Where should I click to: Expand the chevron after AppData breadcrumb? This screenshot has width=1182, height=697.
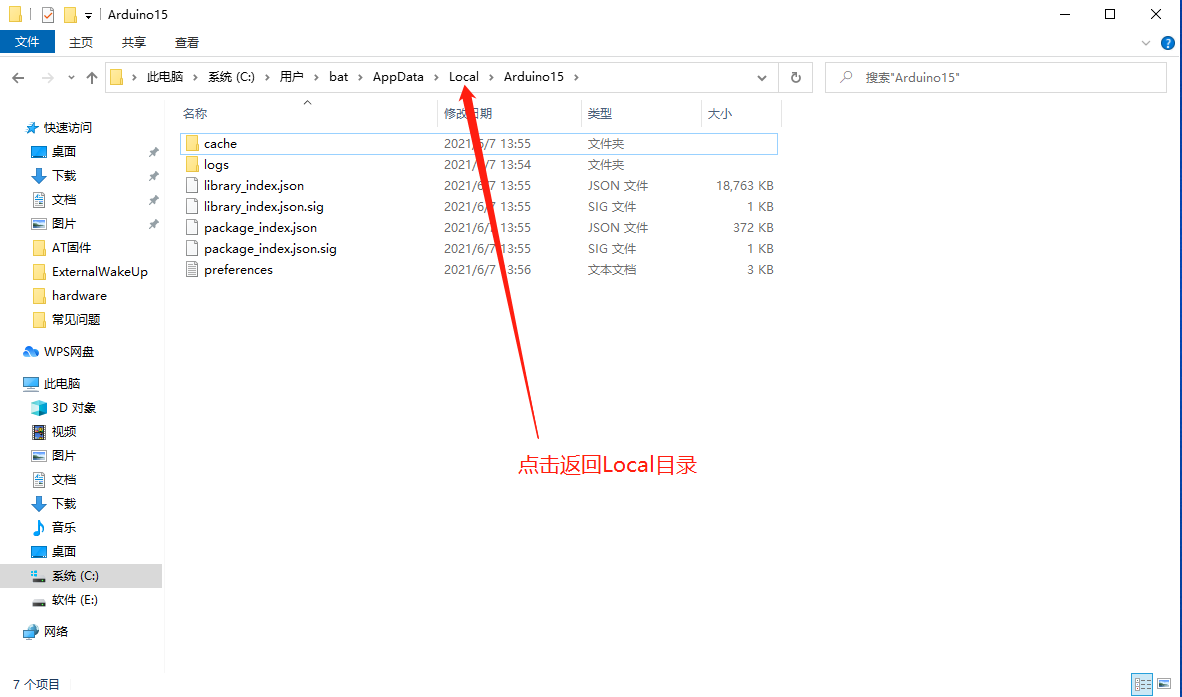click(x=436, y=77)
